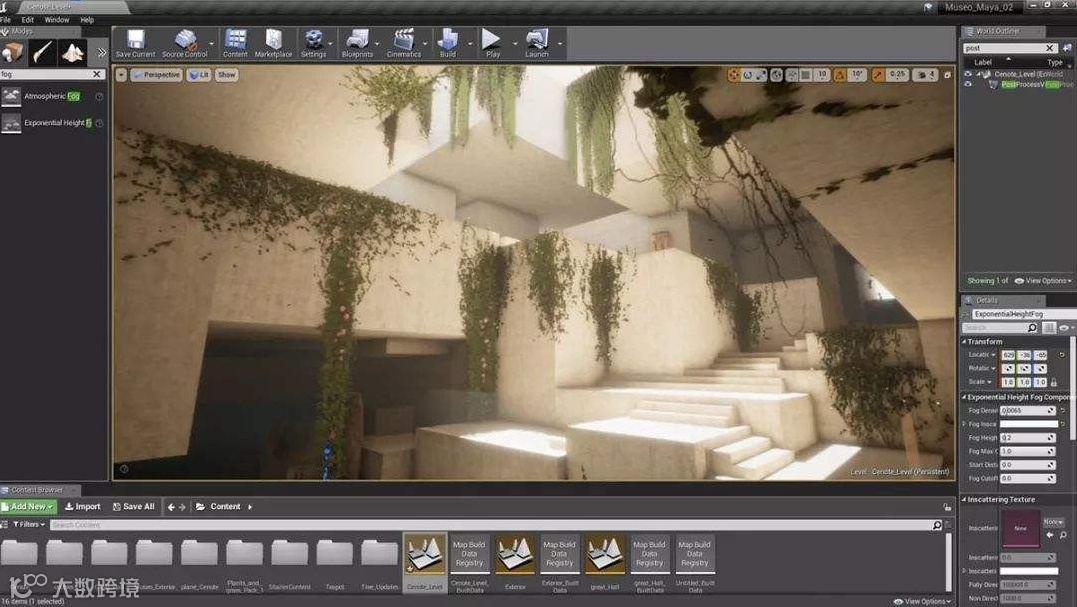
Task: Select the Landscape mode icon
Action: pyautogui.click(x=72, y=53)
